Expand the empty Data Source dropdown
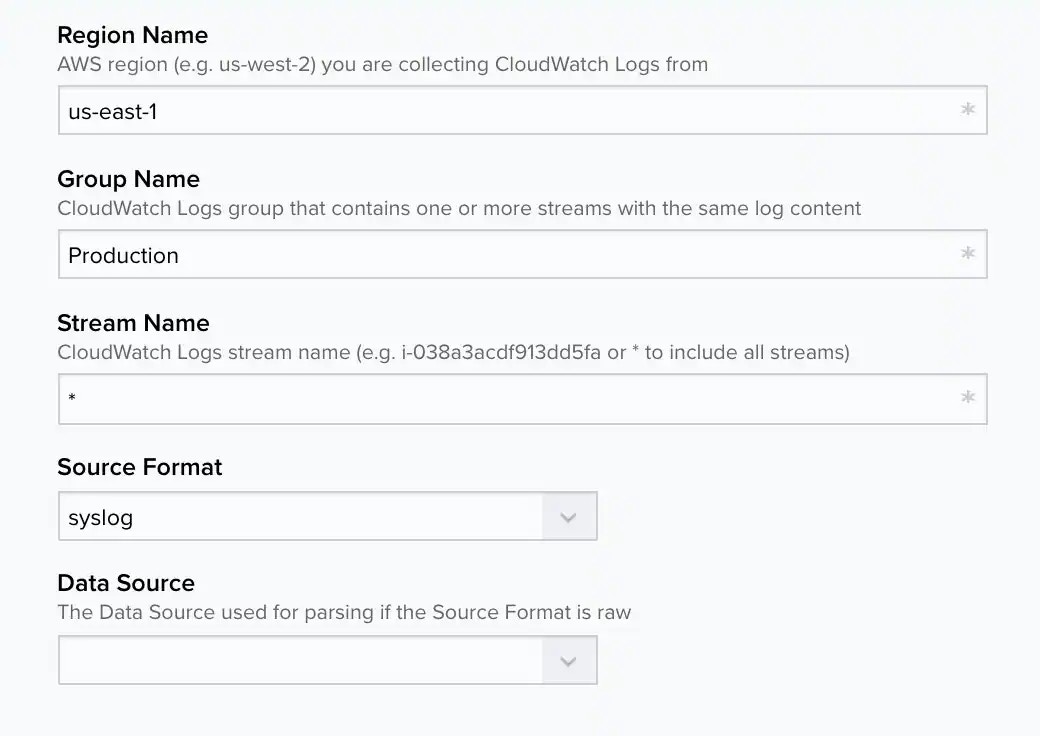Image resolution: width=1040 pixels, height=736 pixels. click(300, 661)
